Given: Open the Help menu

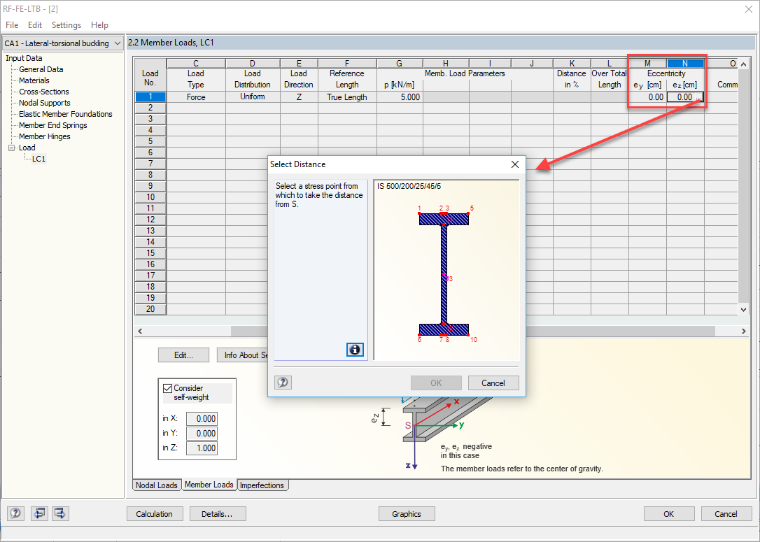Looking at the screenshot, I should [99, 25].
